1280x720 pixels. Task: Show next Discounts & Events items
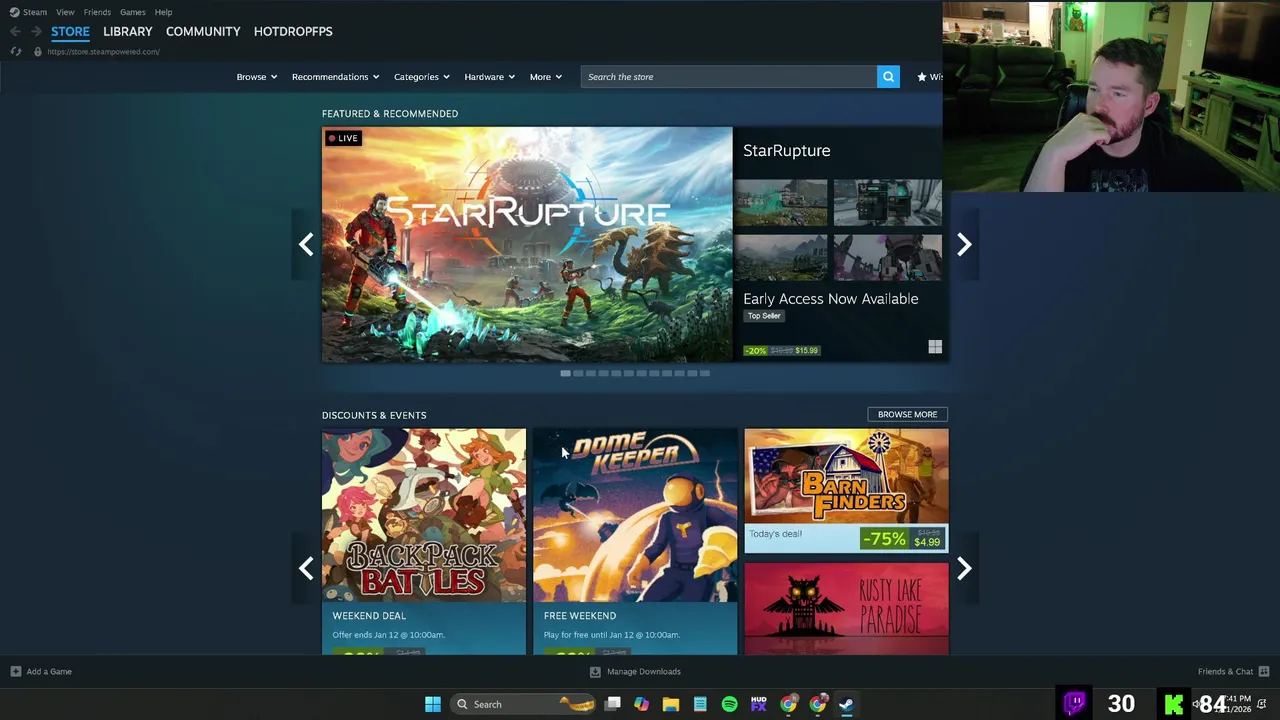click(964, 568)
